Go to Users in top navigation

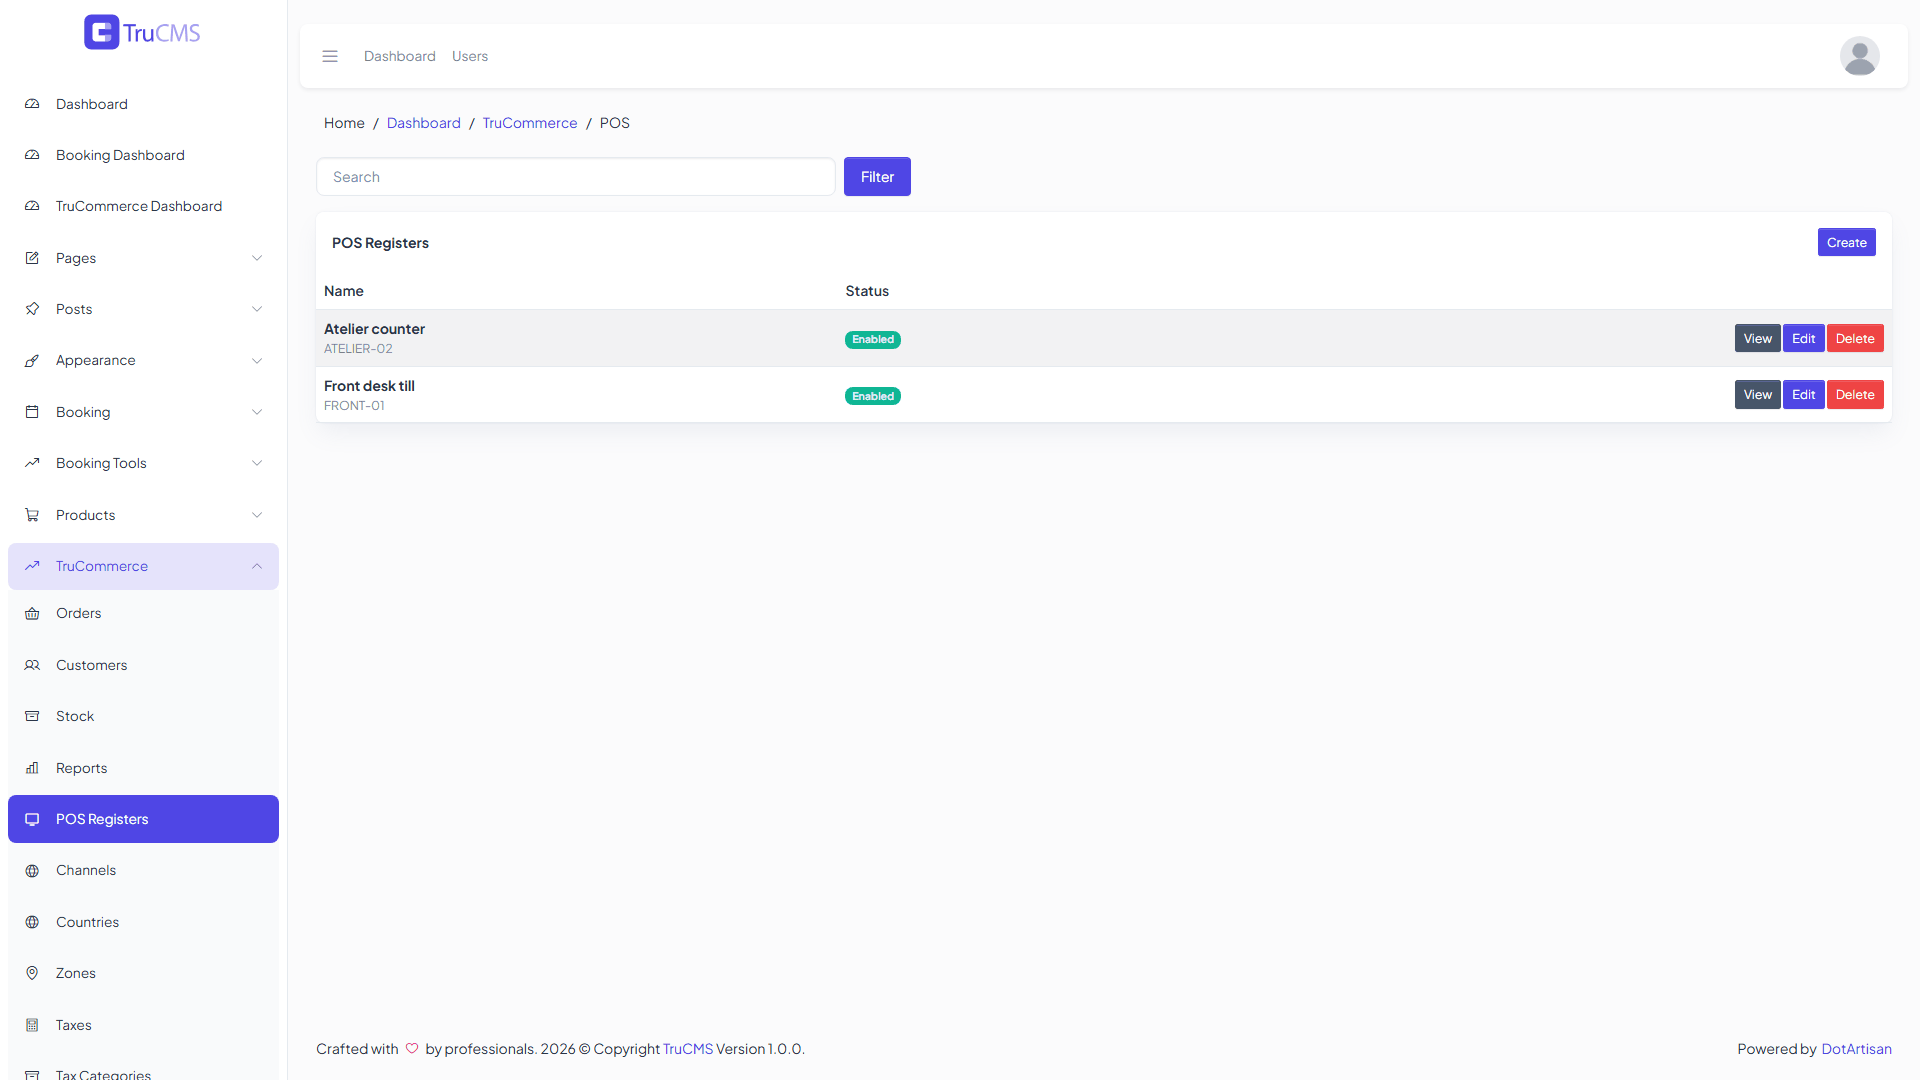[x=470, y=56]
